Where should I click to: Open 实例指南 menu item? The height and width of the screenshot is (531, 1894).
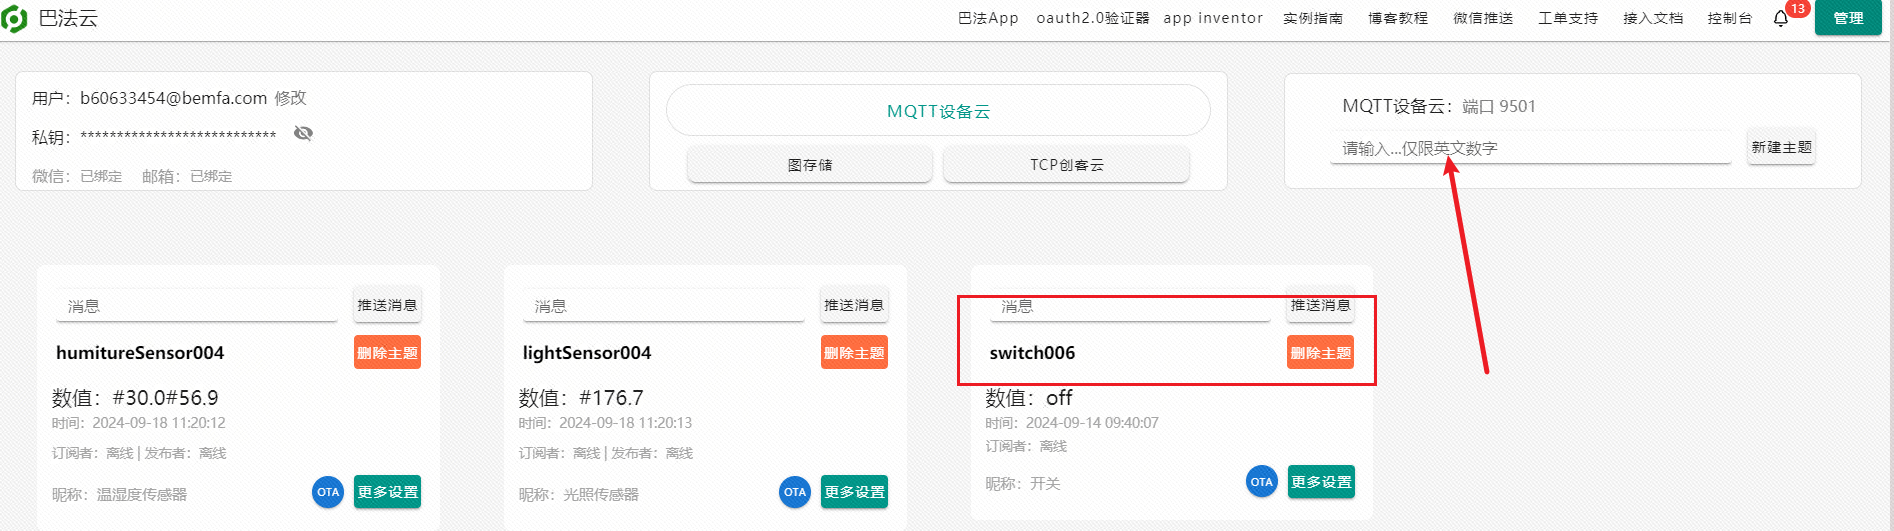[1313, 18]
